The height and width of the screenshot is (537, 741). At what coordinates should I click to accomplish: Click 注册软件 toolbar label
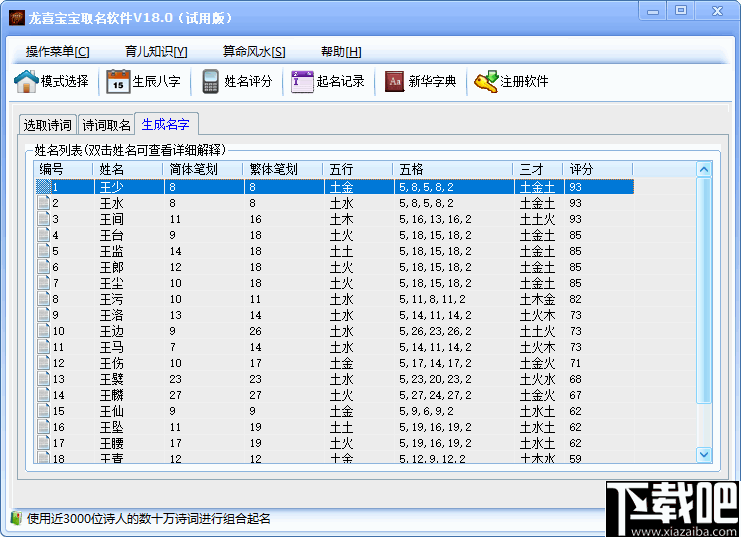click(x=524, y=81)
